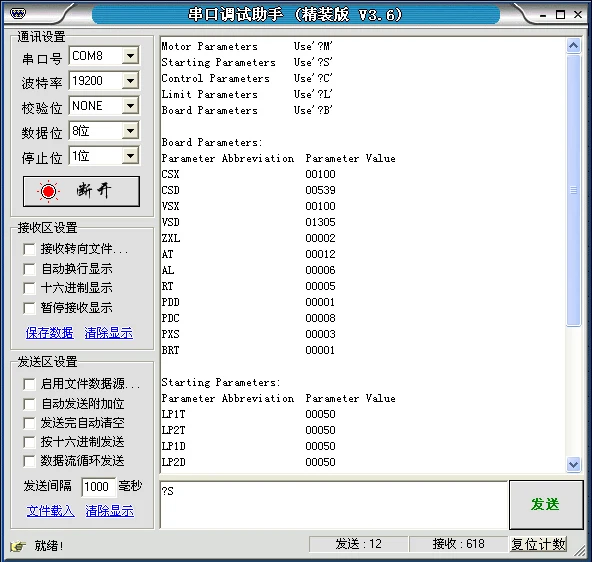Click the 保存数据 link
592x562 pixels.
pos(49,333)
